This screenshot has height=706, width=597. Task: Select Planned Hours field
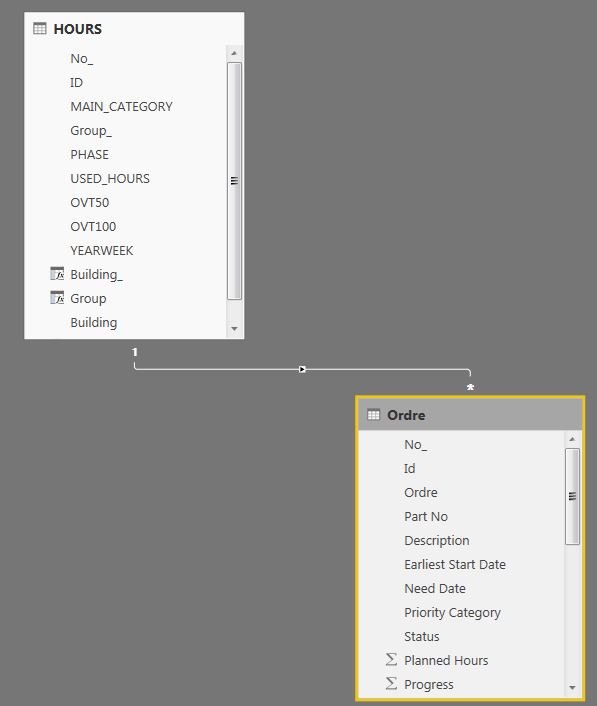(446, 660)
